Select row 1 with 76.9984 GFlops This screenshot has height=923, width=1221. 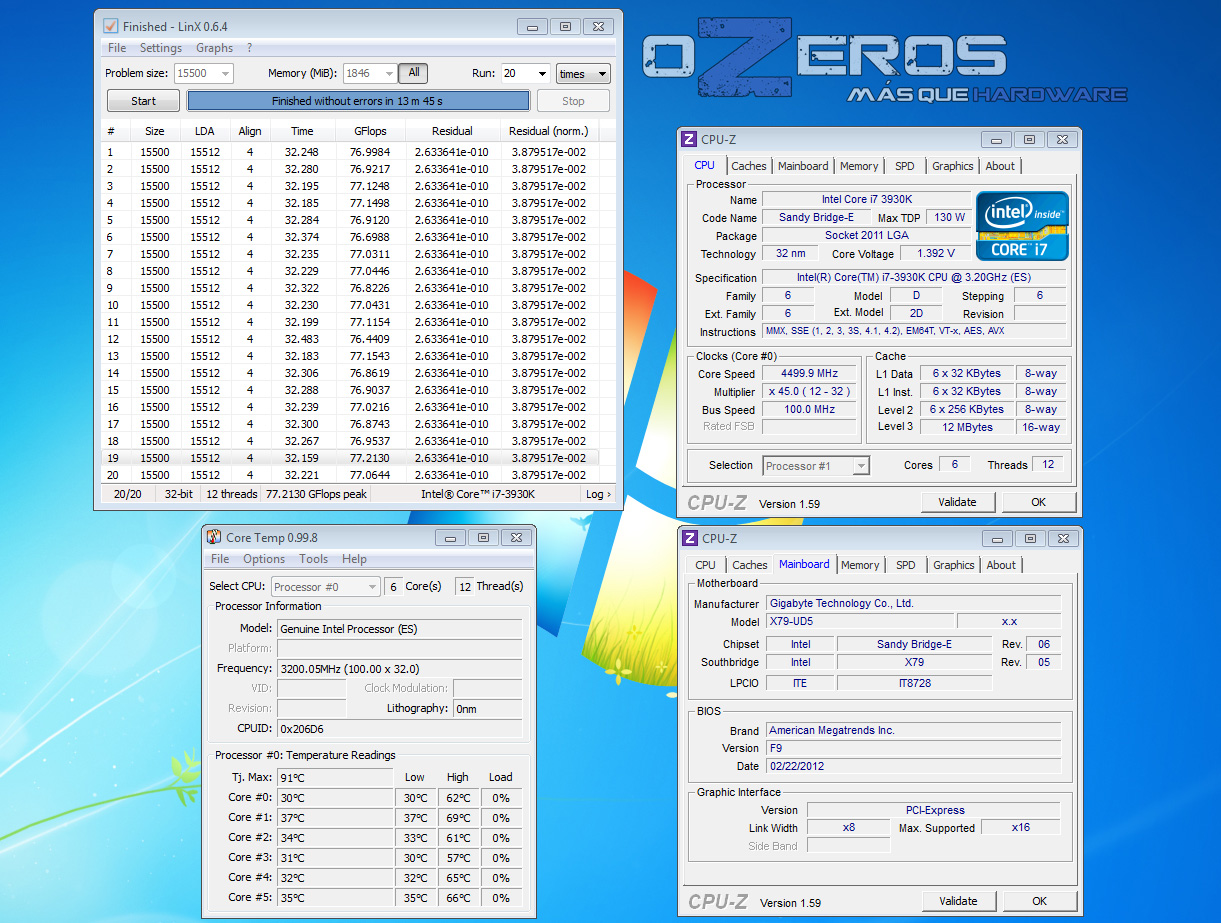(x=351, y=152)
